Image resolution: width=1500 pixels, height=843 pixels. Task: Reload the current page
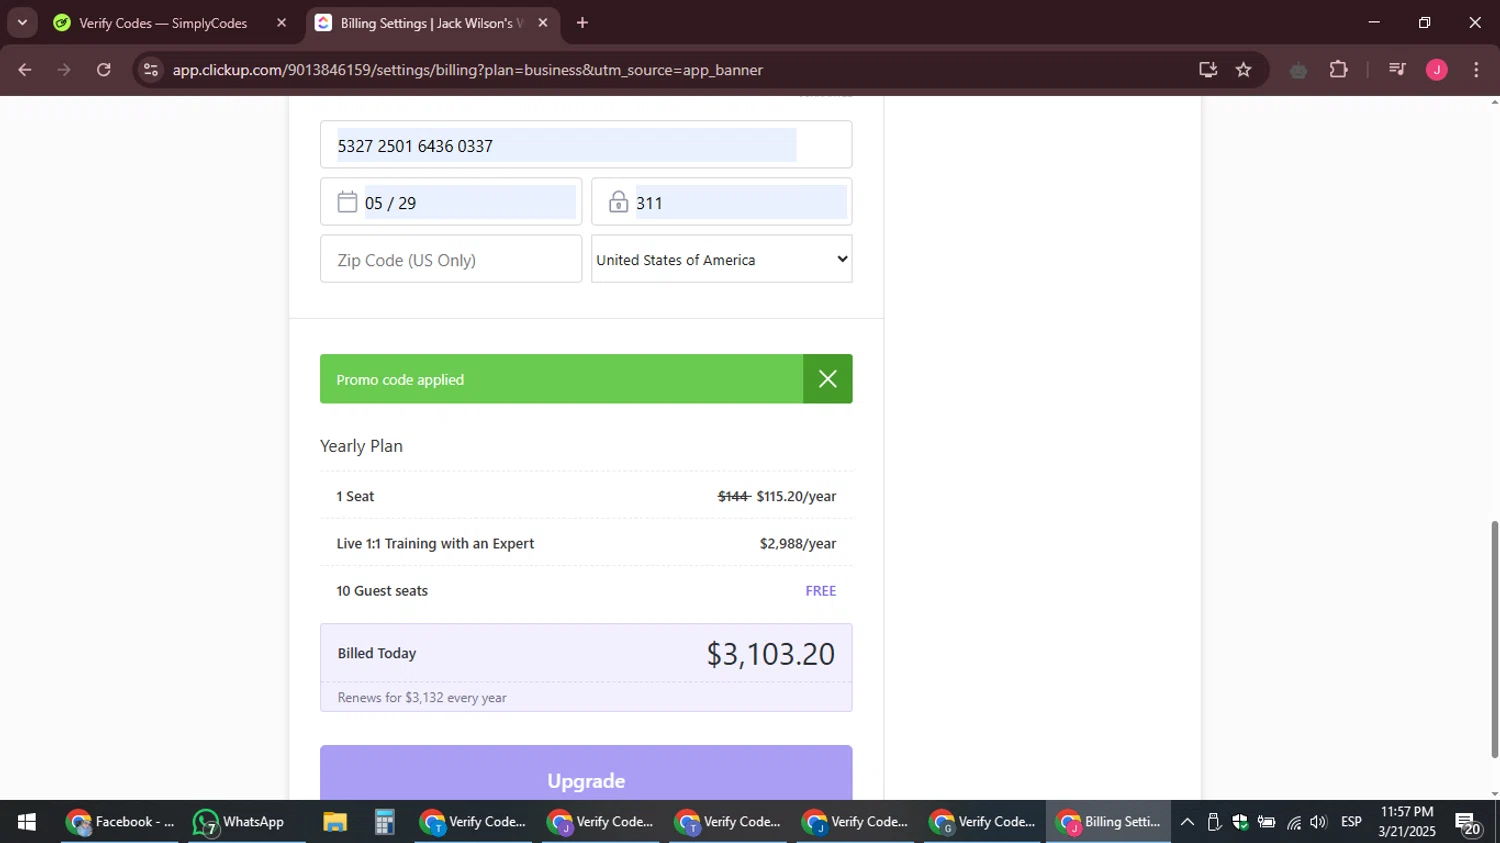104,70
